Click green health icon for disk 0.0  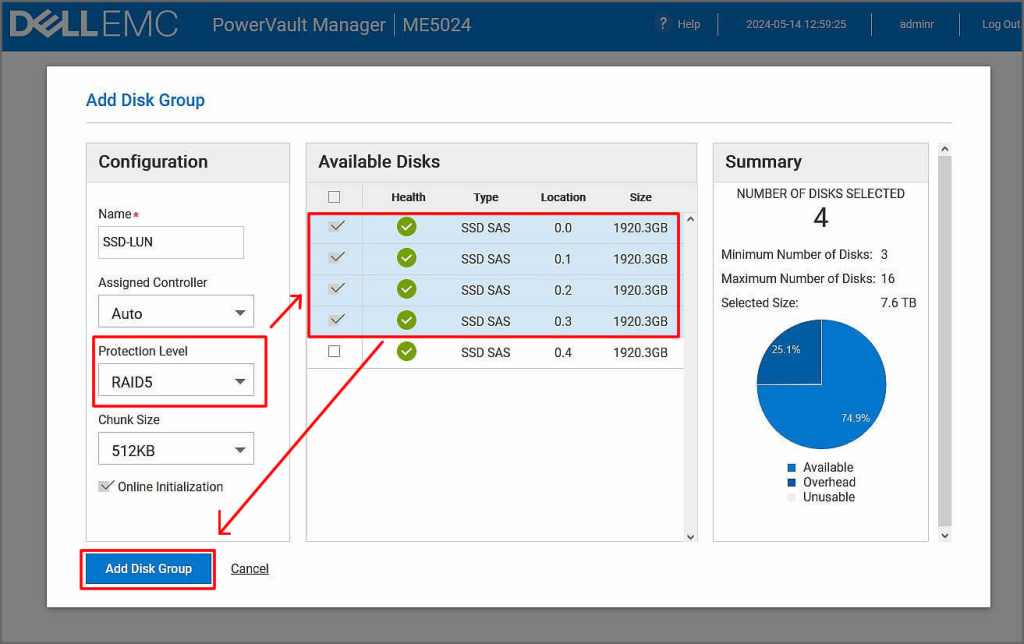click(x=406, y=227)
